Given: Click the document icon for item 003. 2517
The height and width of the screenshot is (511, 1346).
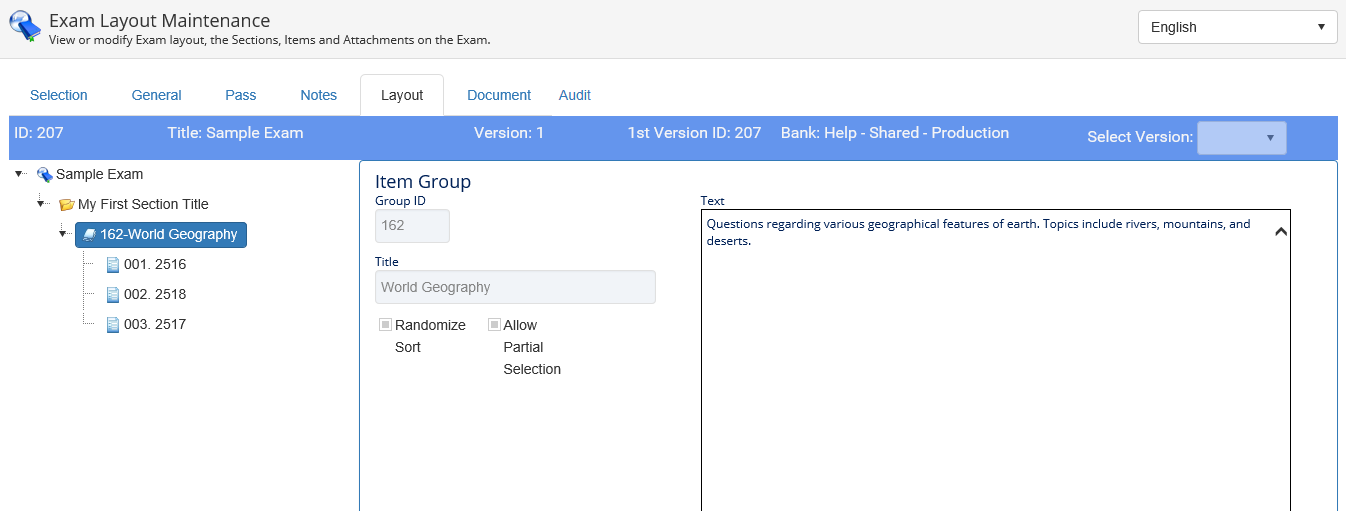Looking at the screenshot, I should click(113, 325).
